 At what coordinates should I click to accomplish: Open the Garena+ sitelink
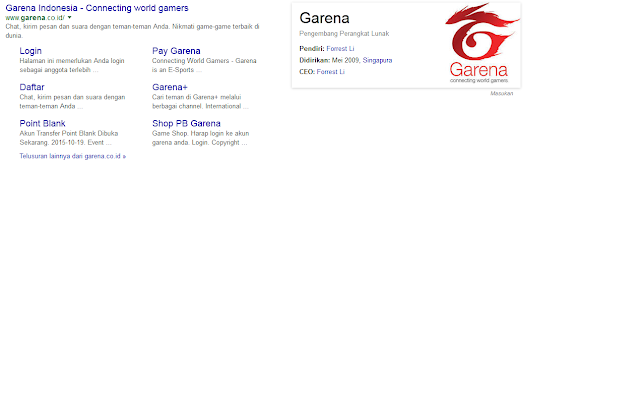[170, 87]
